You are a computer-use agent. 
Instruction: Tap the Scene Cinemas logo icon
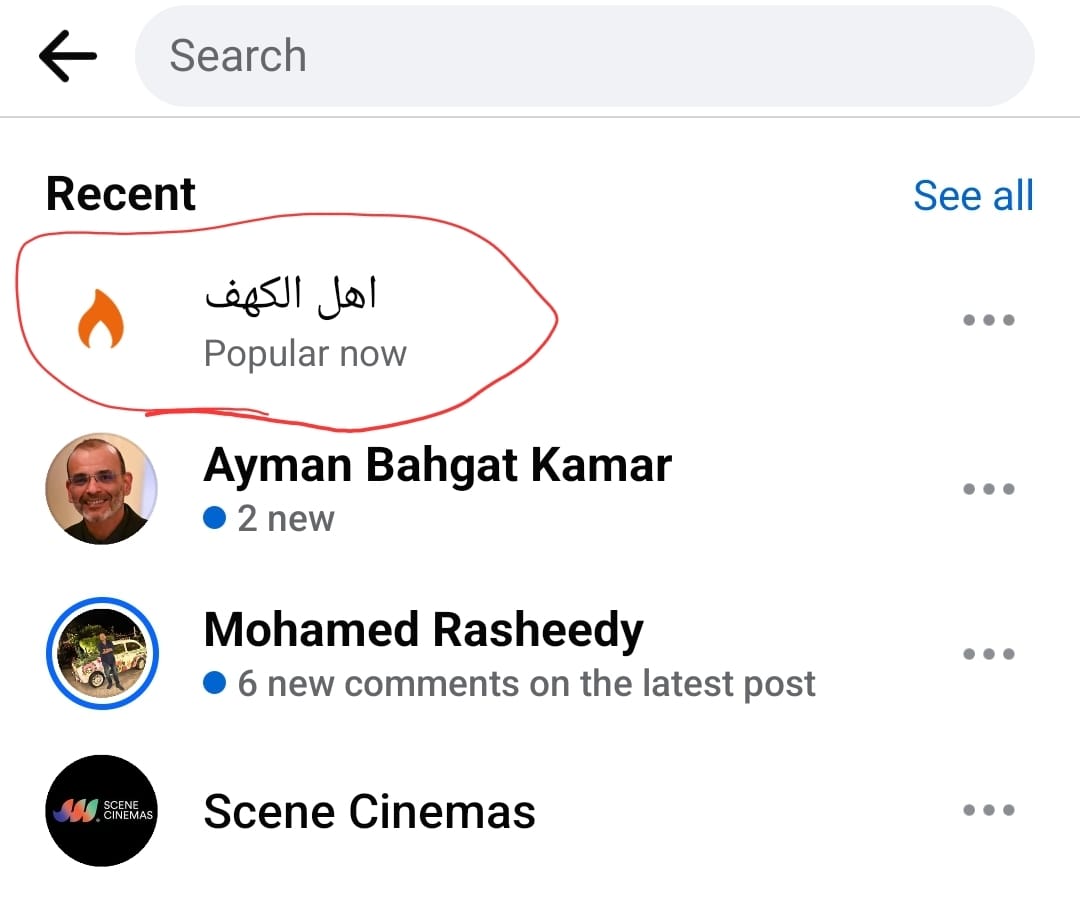[101, 810]
